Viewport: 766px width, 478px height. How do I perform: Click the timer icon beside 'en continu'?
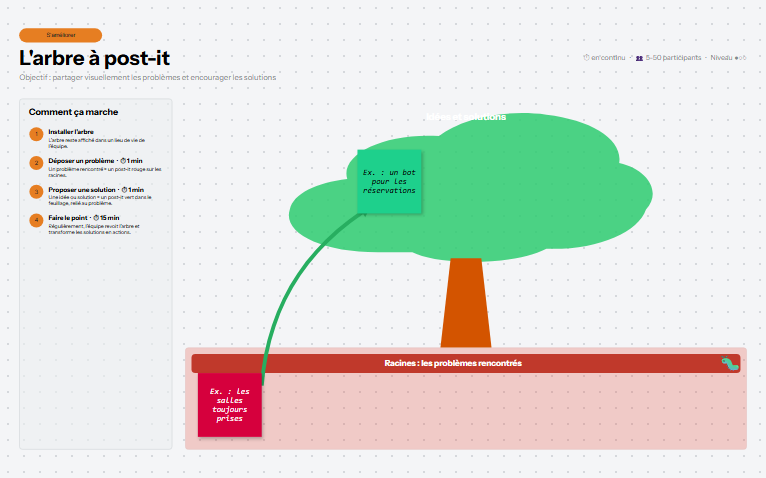pyautogui.click(x=586, y=58)
